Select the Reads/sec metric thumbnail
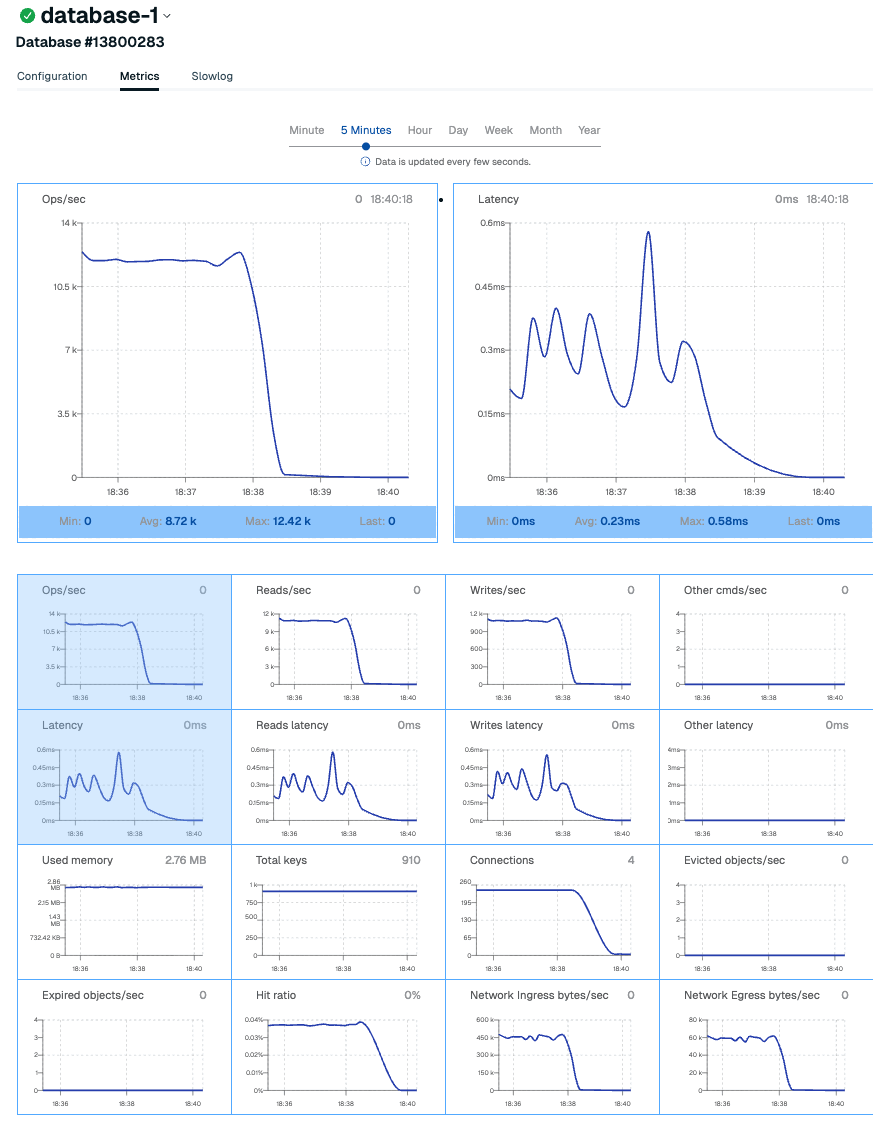Viewport: 885px width, 1131px height. [x=338, y=642]
